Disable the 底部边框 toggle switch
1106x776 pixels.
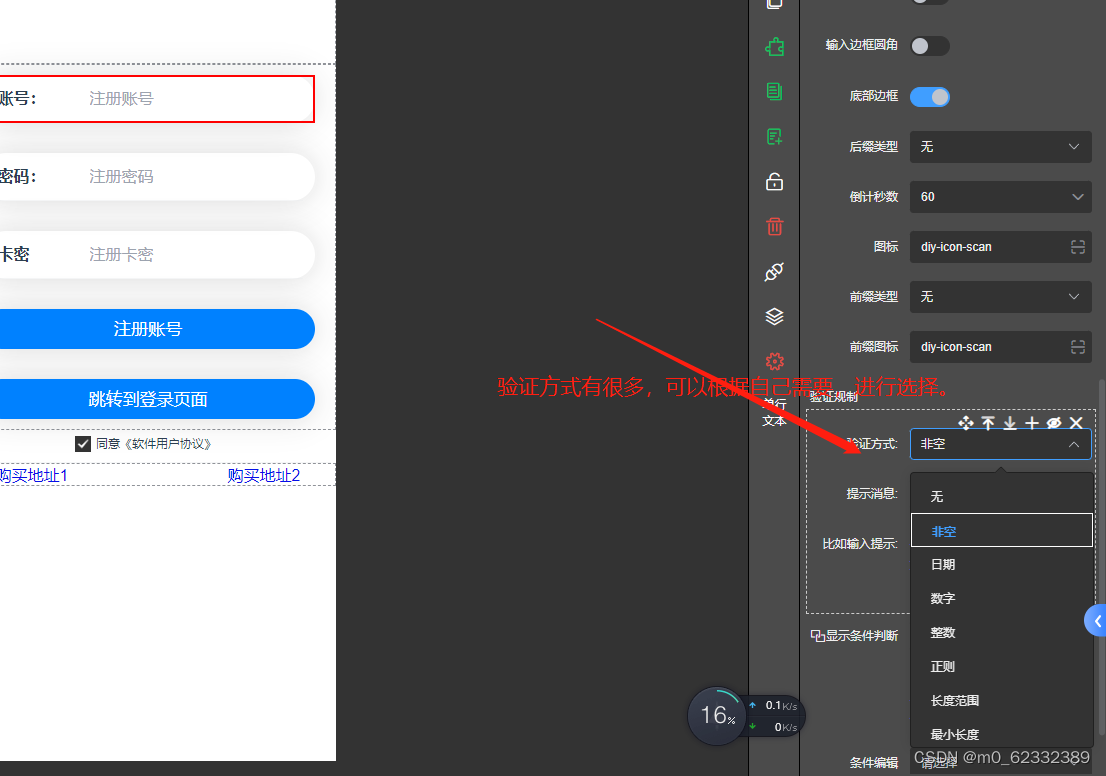(x=929, y=96)
